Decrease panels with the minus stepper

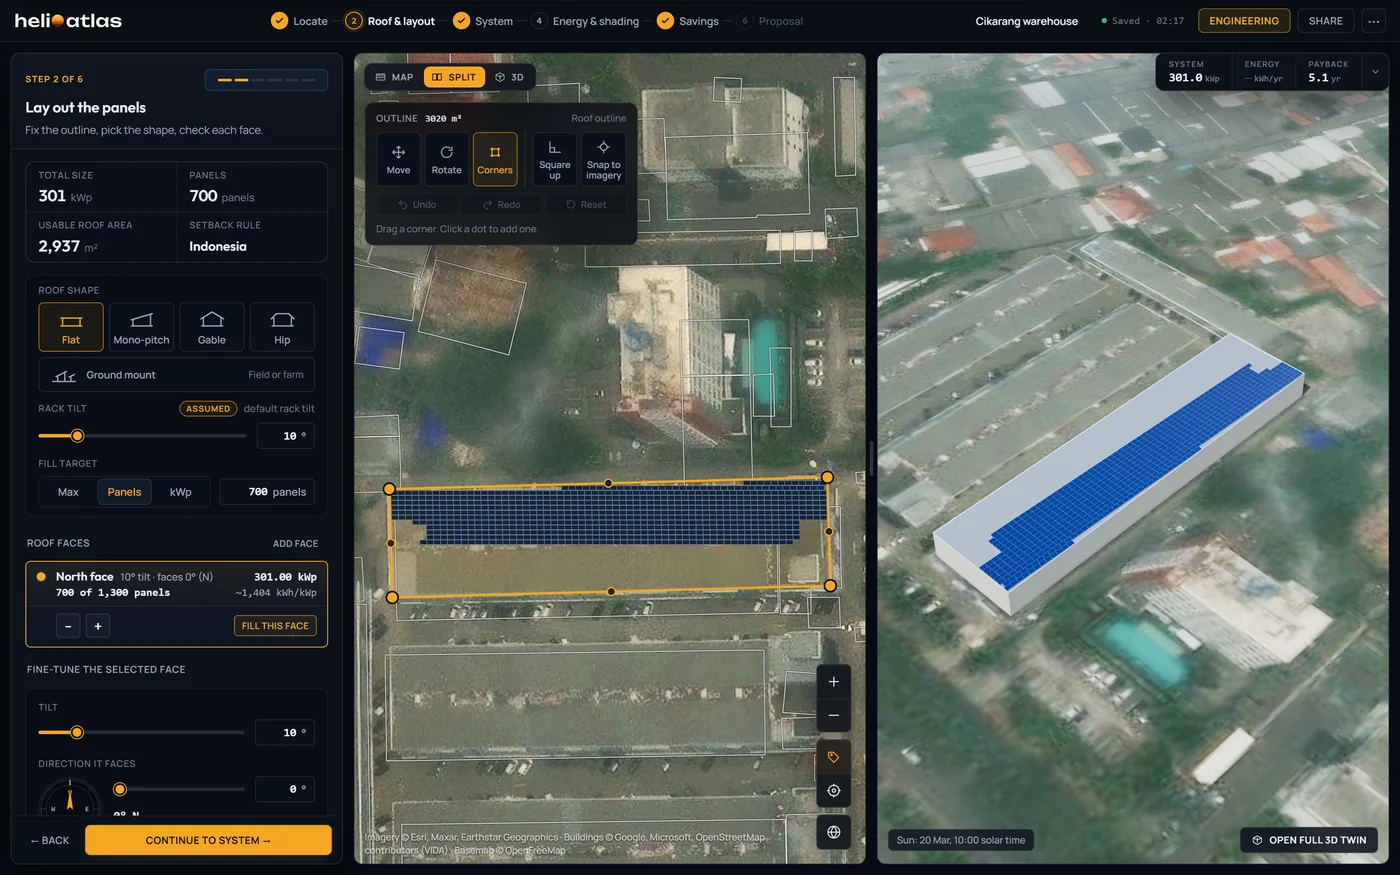(68, 626)
